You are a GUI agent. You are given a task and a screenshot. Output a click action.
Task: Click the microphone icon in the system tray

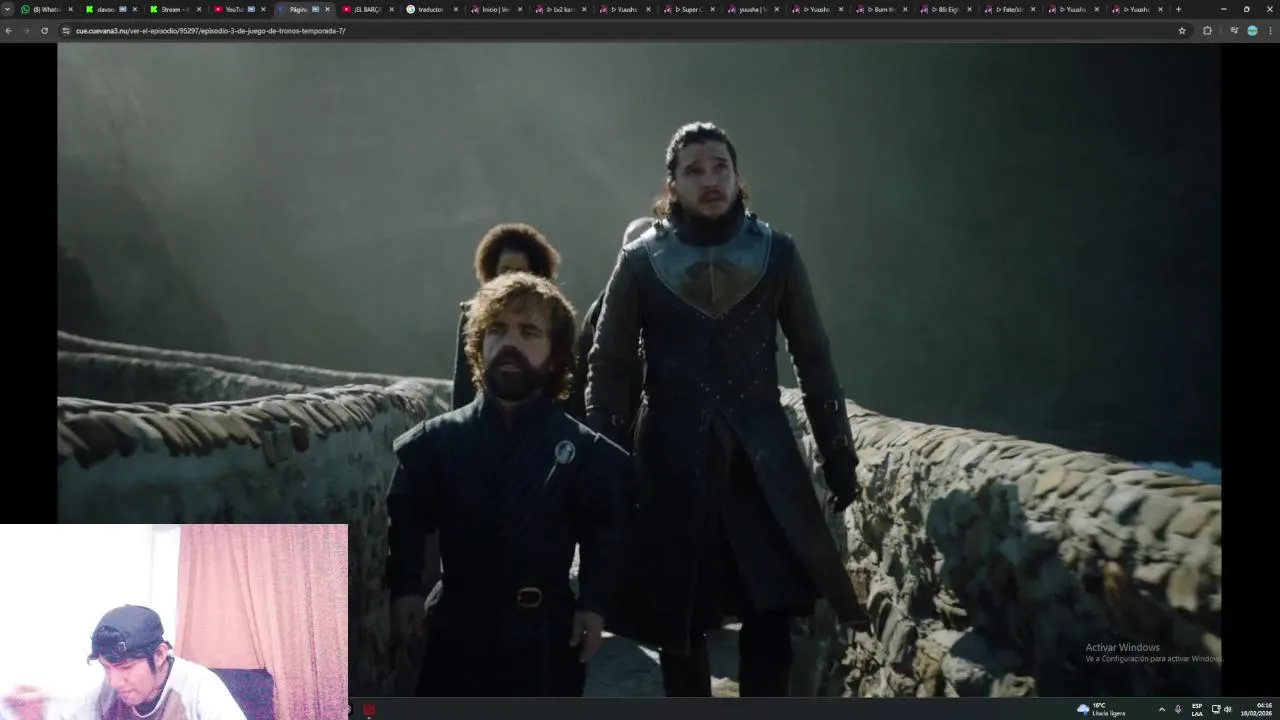click(x=1178, y=709)
